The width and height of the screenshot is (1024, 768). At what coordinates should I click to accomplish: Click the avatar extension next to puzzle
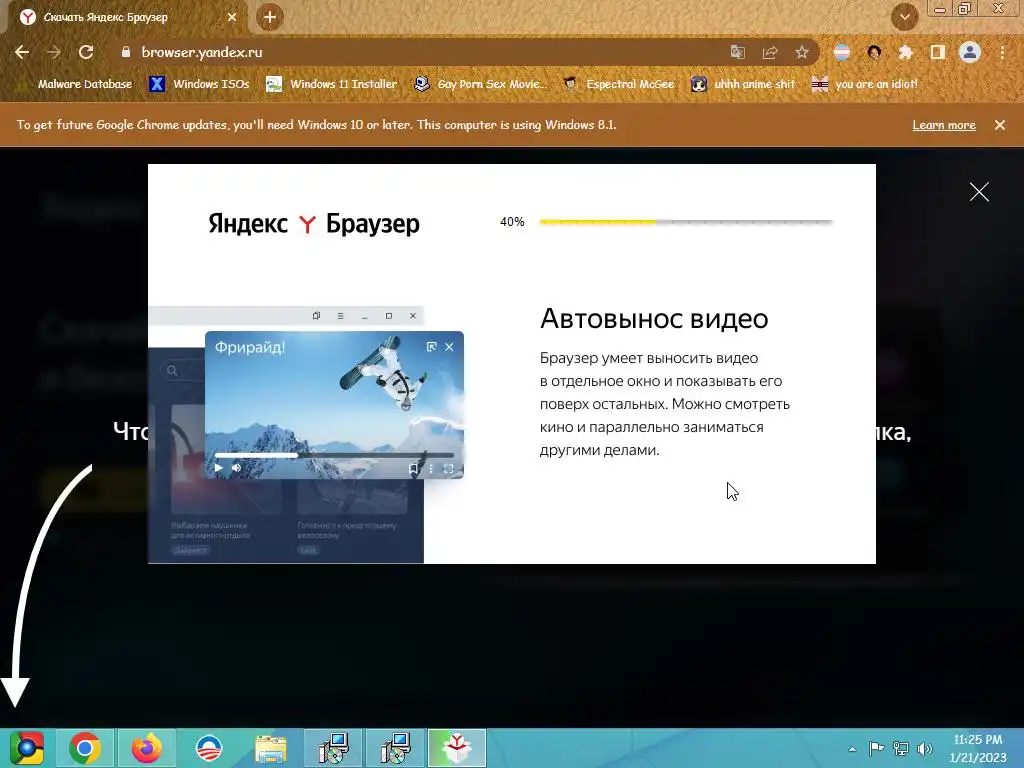tap(874, 52)
